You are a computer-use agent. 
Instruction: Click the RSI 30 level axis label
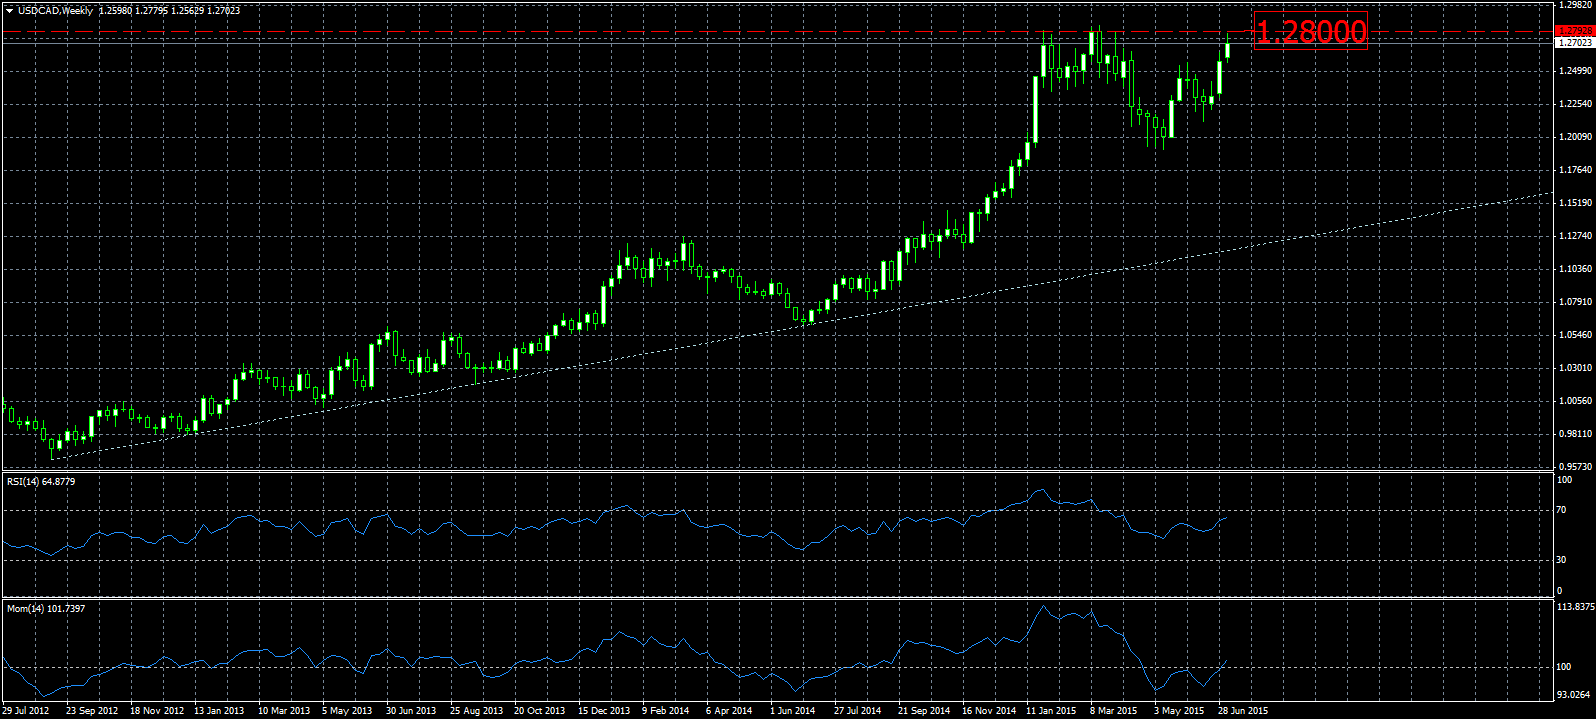point(1563,560)
